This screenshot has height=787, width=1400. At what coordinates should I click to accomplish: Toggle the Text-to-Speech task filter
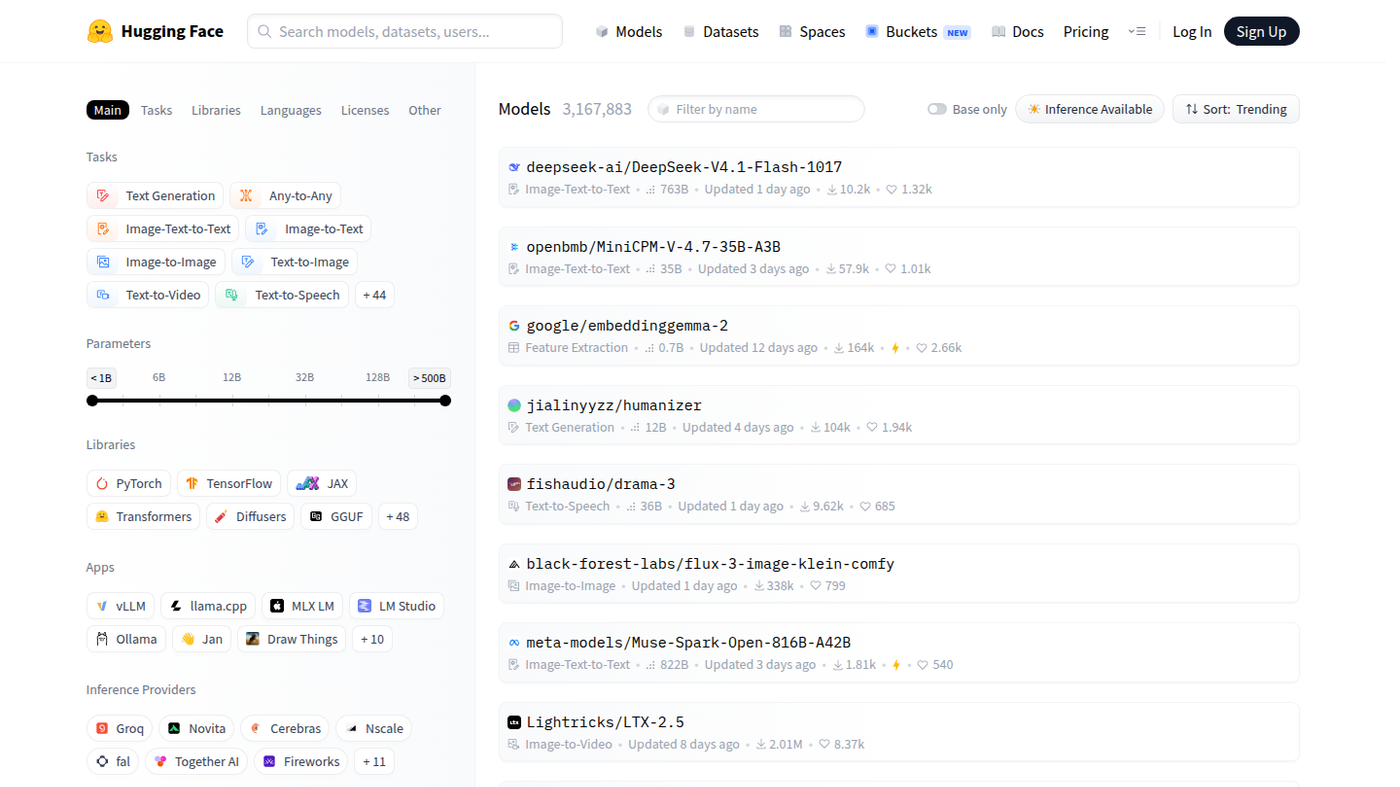(x=282, y=295)
